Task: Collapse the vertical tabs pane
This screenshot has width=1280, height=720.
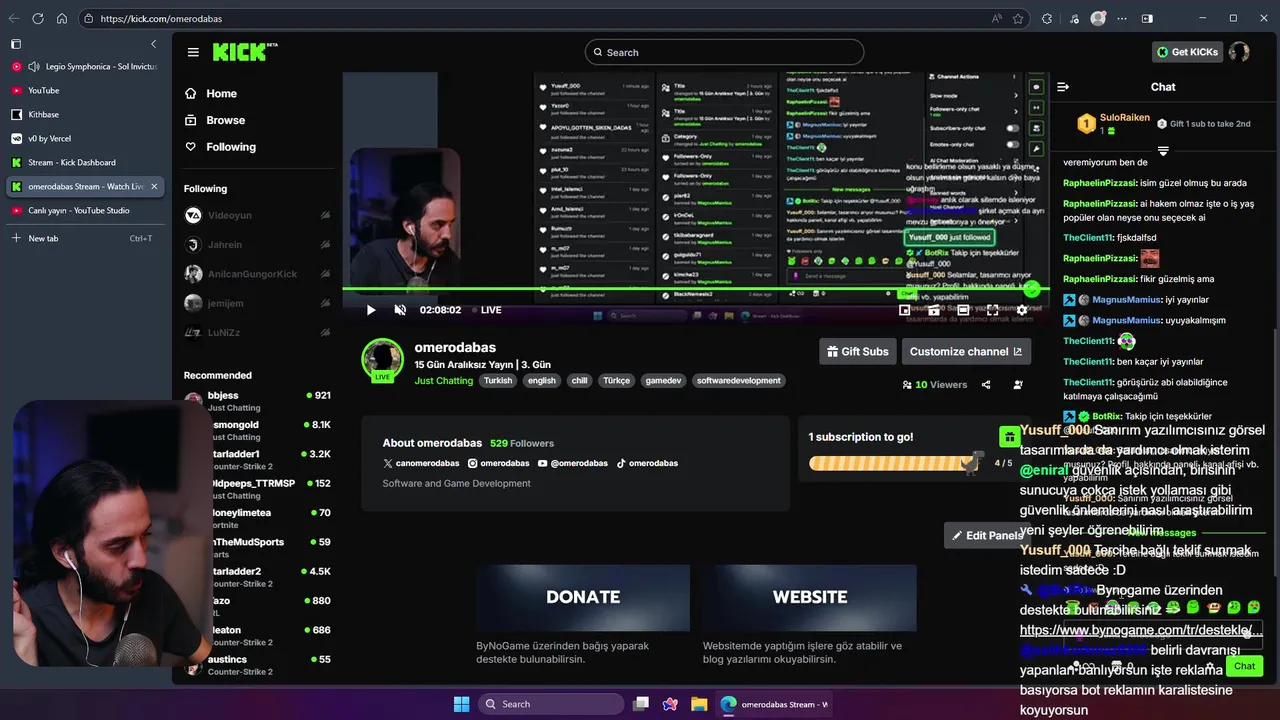Action: (x=153, y=44)
